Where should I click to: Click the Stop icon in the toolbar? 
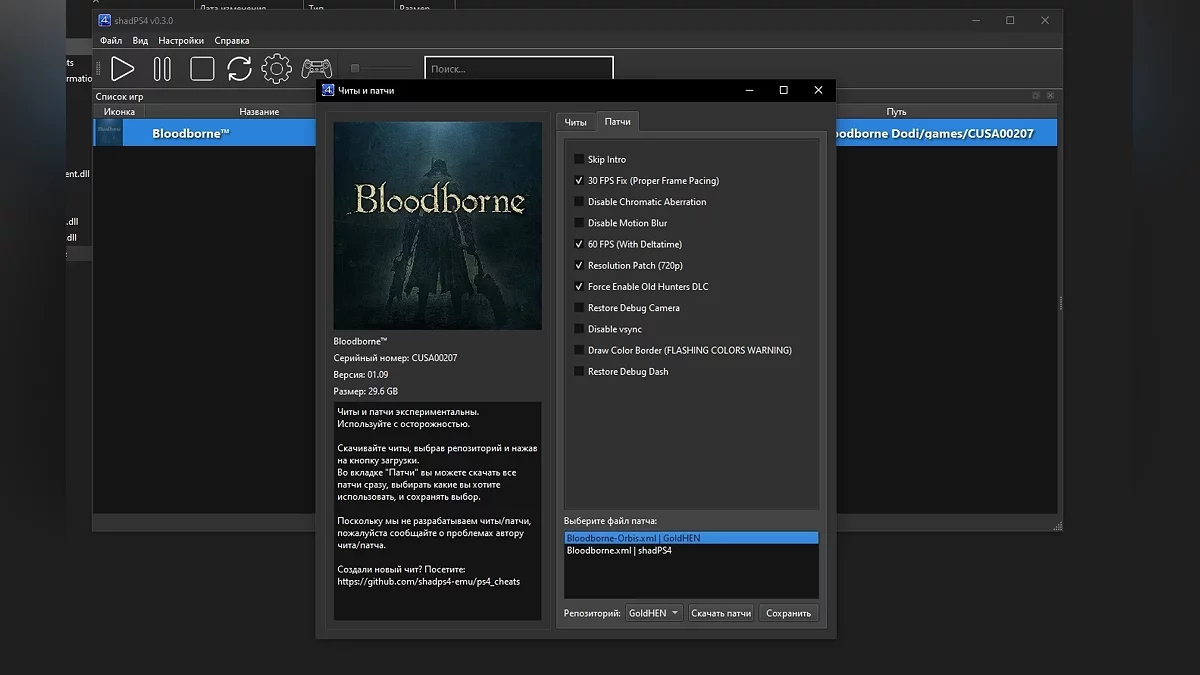(x=202, y=69)
